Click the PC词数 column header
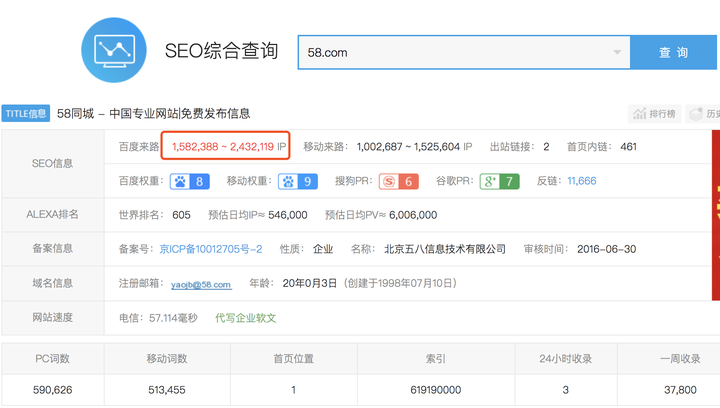This screenshot has height=408, width=720. [52, 358]
